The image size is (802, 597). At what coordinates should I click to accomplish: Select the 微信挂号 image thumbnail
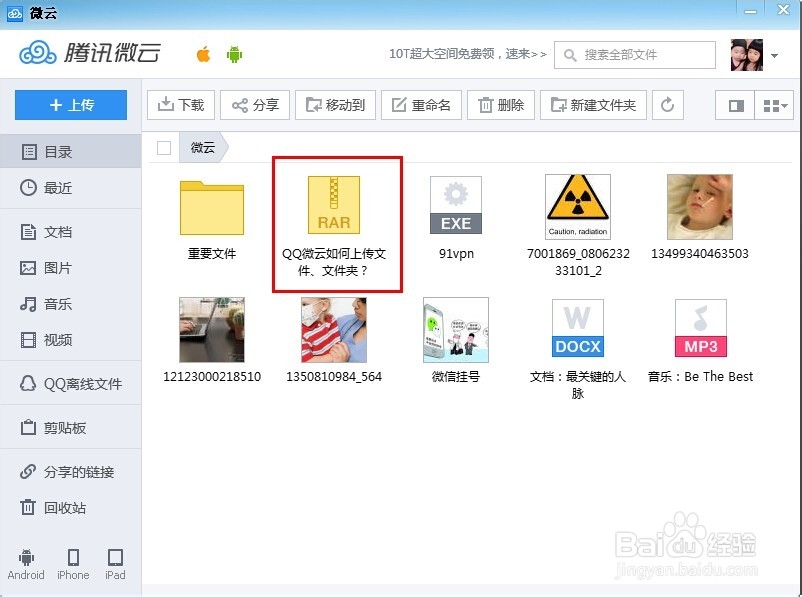(x=456, y=330)
